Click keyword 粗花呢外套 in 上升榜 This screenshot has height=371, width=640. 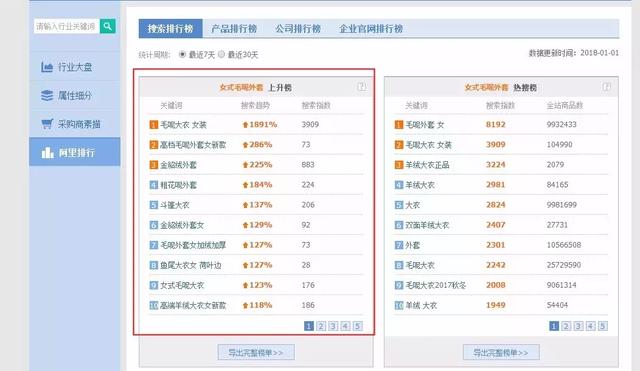[x=178, y=185]
